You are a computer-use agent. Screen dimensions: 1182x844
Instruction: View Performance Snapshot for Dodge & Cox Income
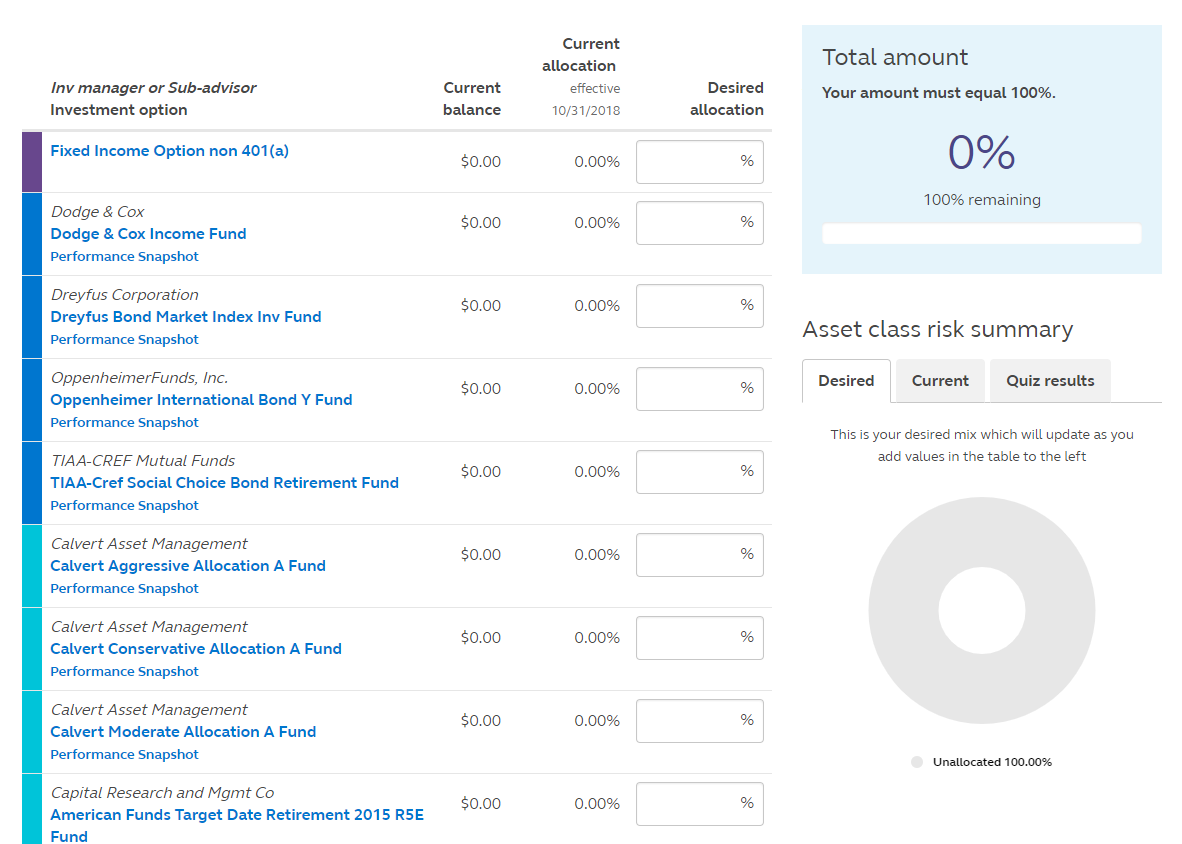[124, 256]
